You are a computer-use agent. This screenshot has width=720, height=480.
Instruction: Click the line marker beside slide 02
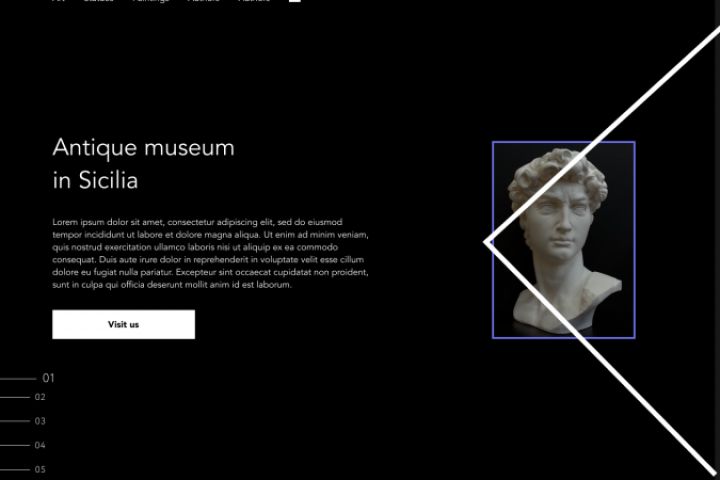coord(15,397)
